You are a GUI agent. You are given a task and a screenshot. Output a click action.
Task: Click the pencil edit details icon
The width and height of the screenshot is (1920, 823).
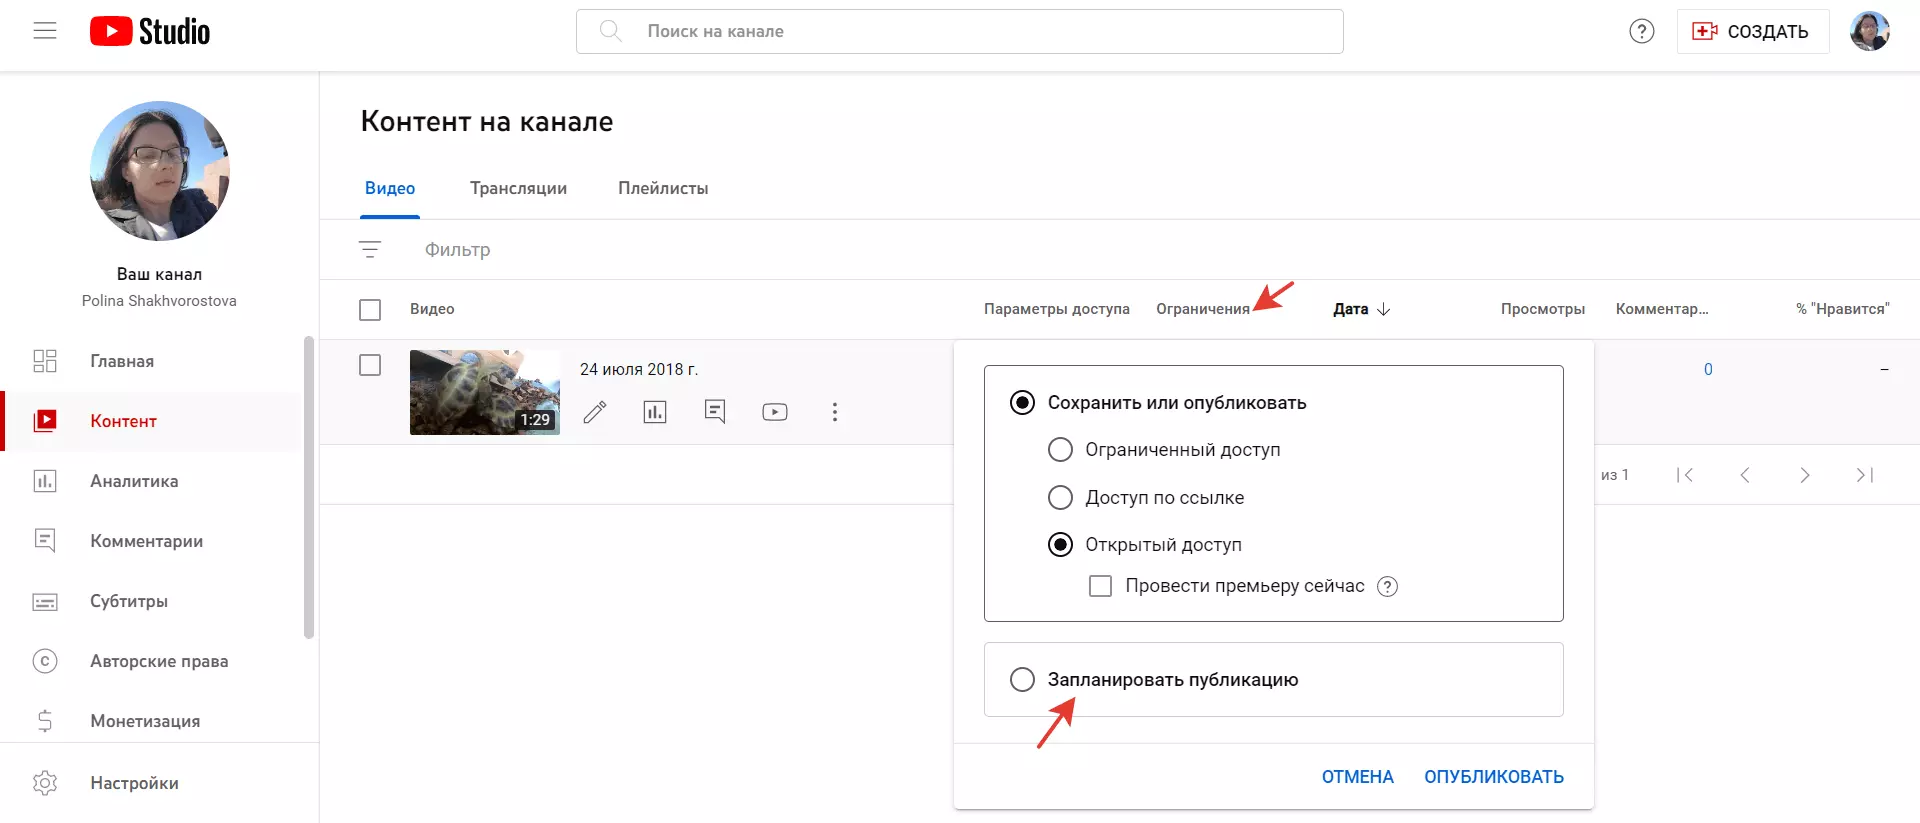pyautogui.click(x=595, y=412)
